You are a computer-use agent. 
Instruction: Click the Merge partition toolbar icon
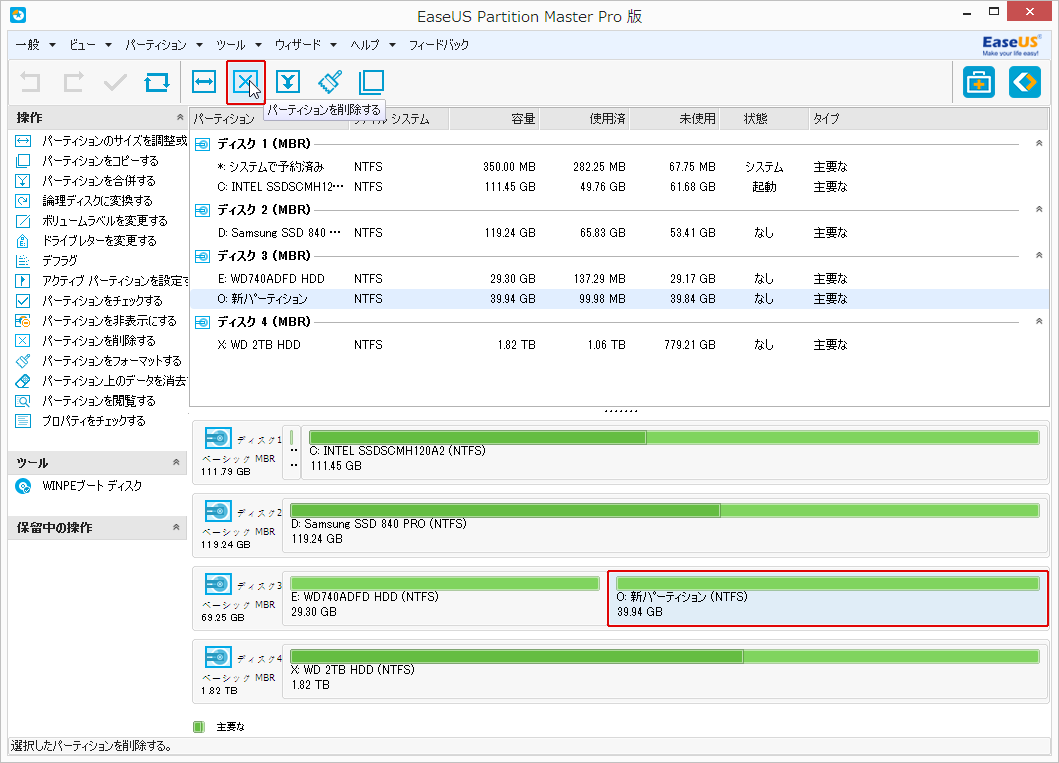click(288, 82)
